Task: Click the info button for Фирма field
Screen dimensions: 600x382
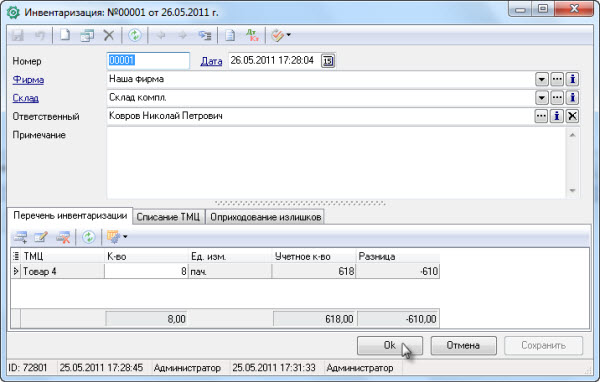Action: tap(572, 79)
